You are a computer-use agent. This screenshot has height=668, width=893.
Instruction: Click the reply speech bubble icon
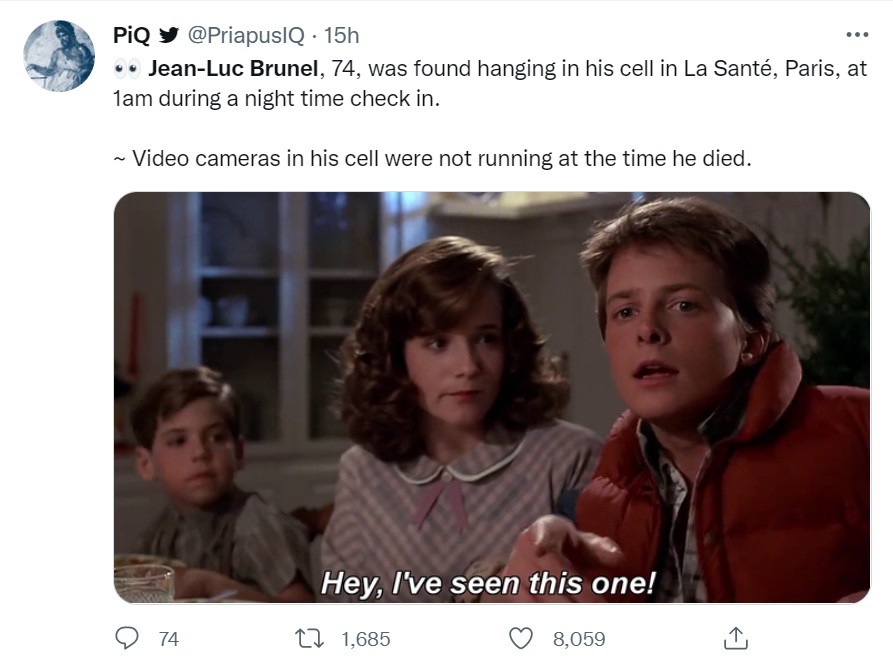coord(126,638)
